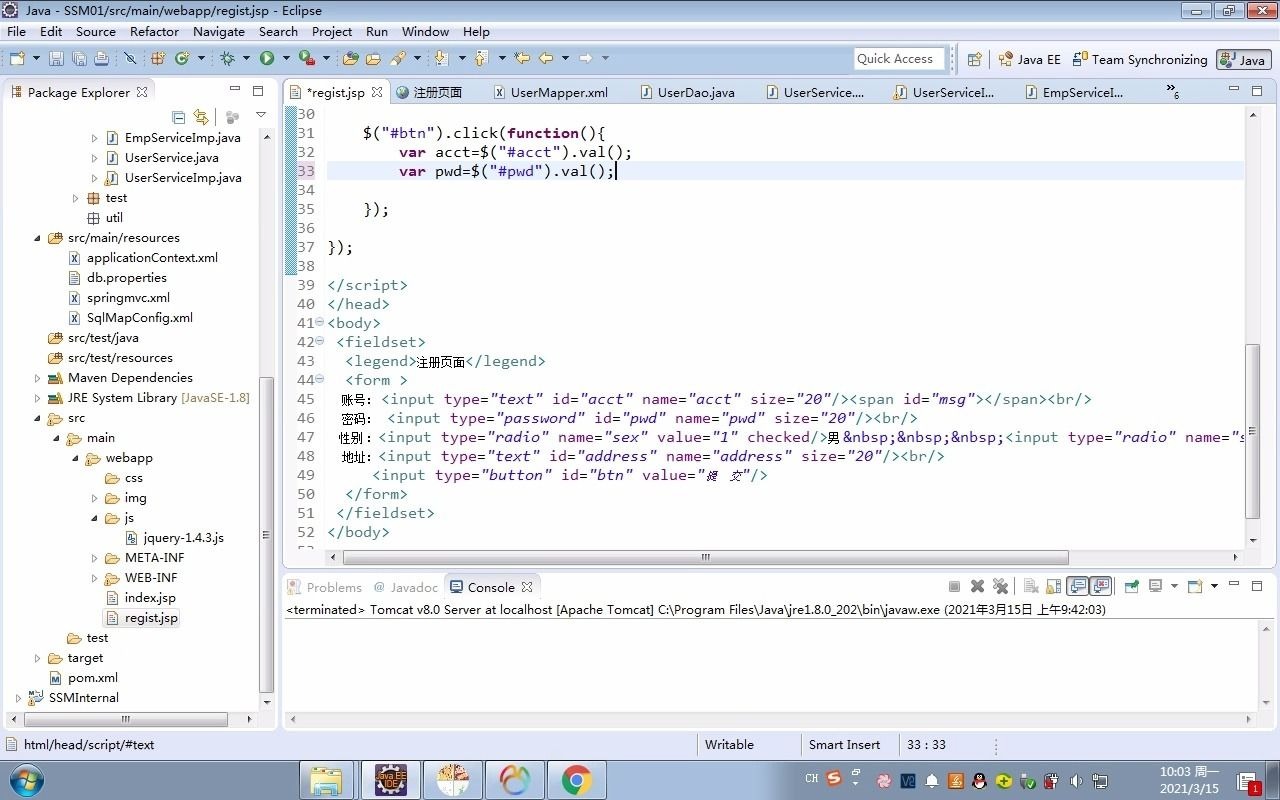This screenshot has height=800, width=1280.
Task: Open the Open Console dropdown arrow
Action: click(1214, 586)
